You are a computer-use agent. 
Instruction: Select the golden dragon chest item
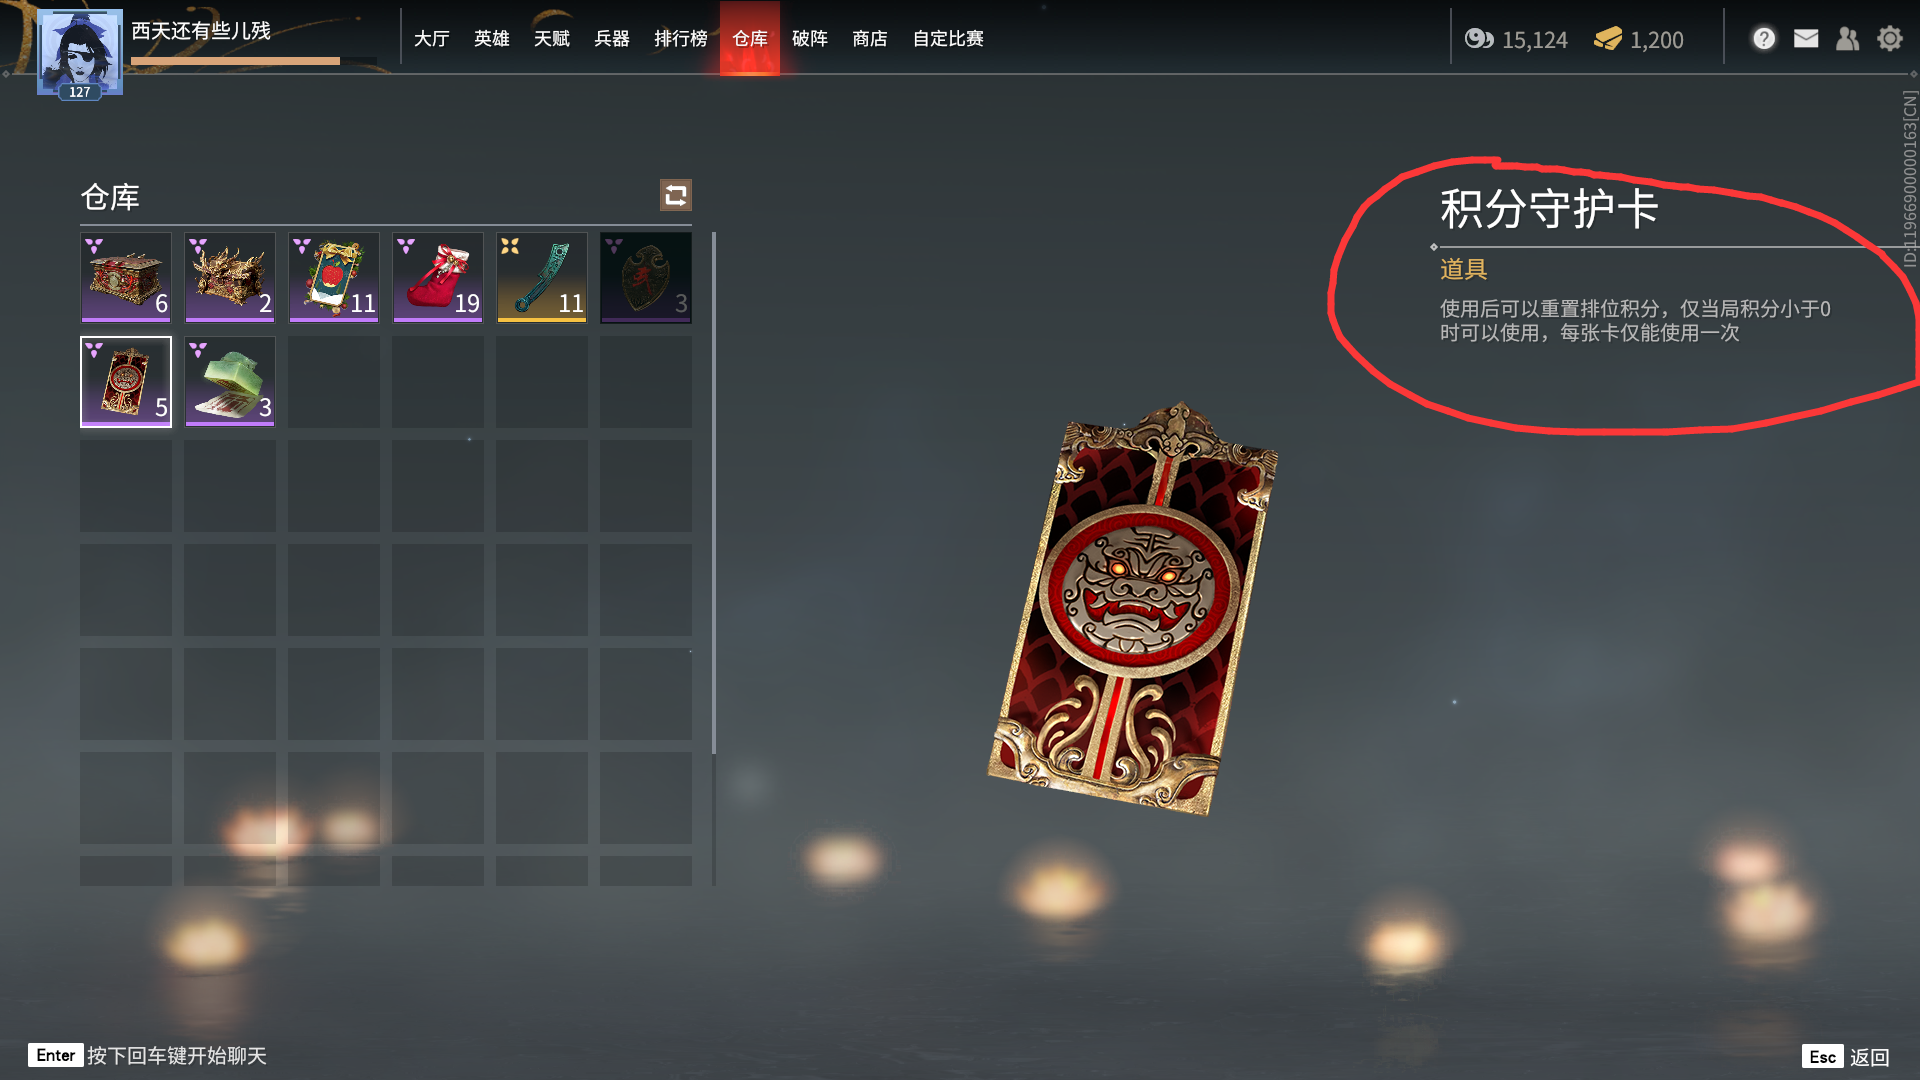[230, 277]
